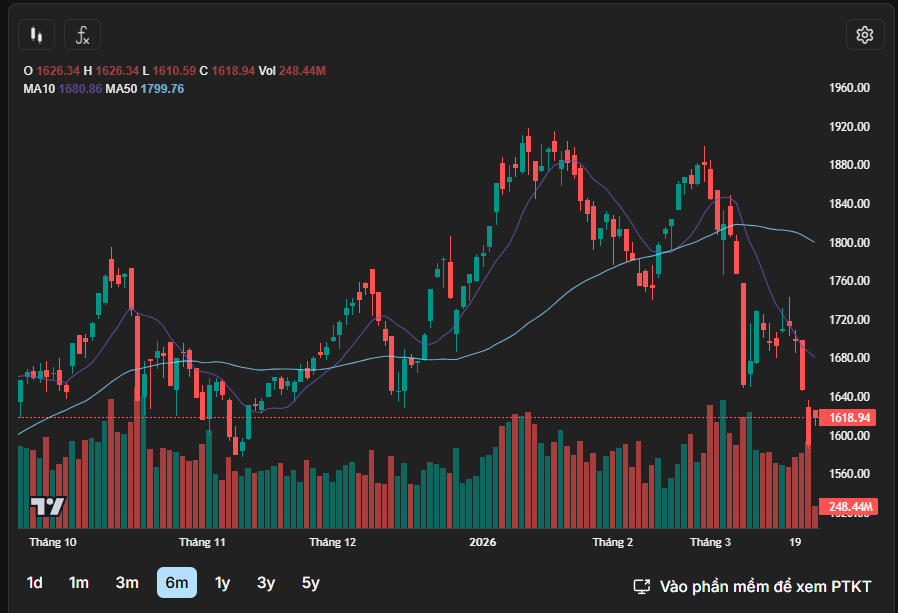
Task: Open the candlestick chart type selector
Action: (x=37, y=35)
